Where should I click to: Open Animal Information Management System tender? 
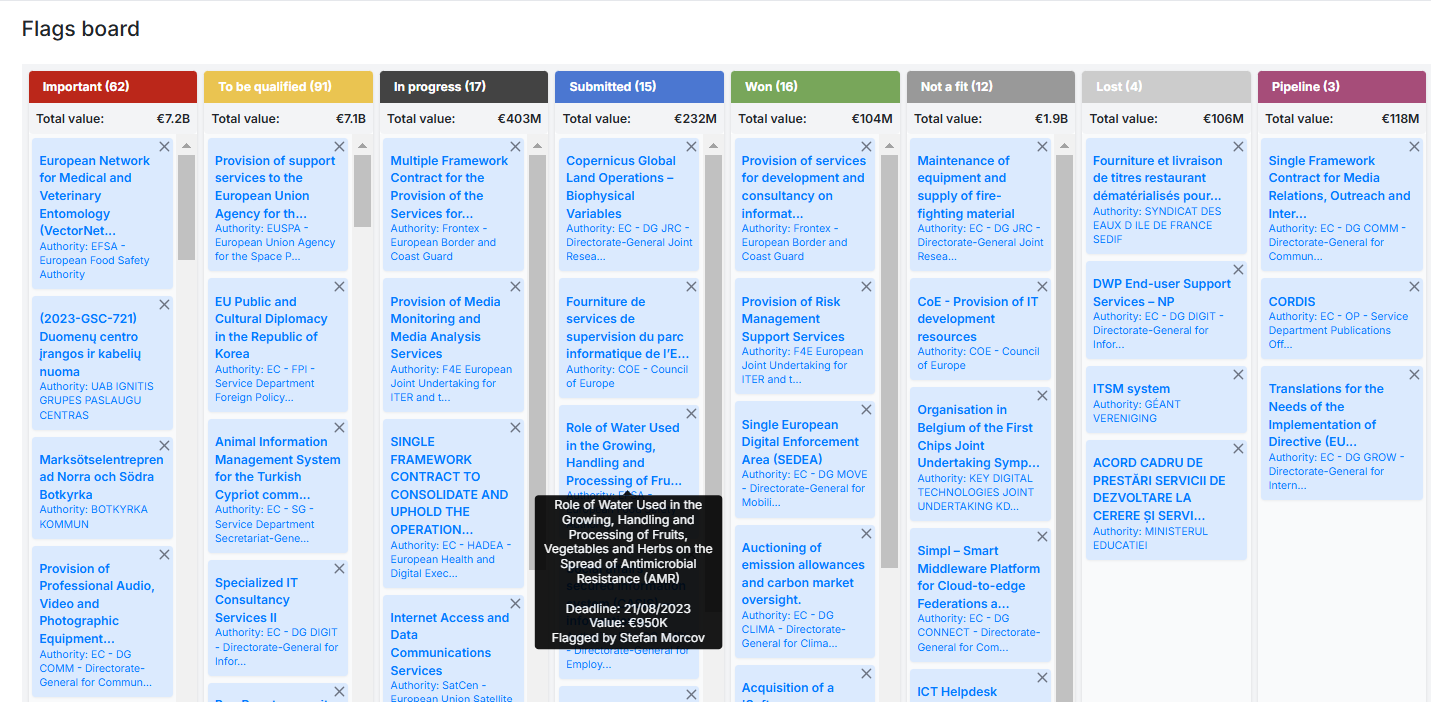coord(277,468)
